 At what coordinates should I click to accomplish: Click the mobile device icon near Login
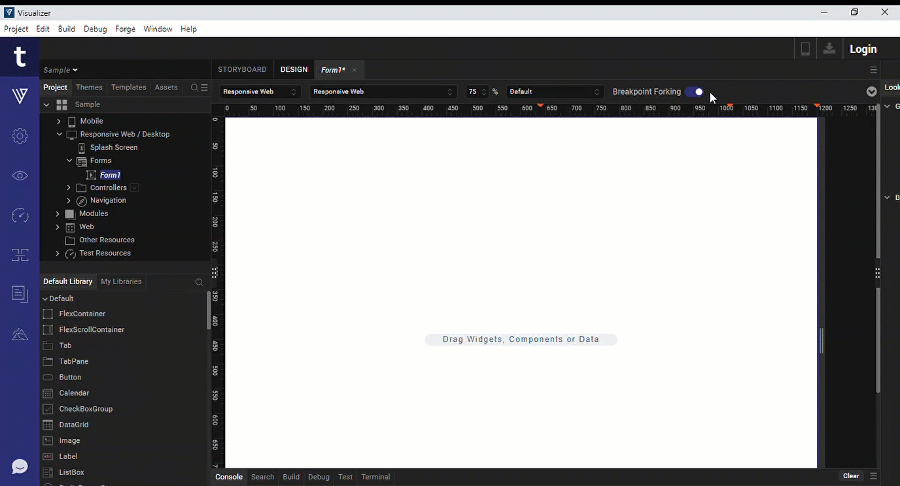pyautogui.click(x=805, y=49)
